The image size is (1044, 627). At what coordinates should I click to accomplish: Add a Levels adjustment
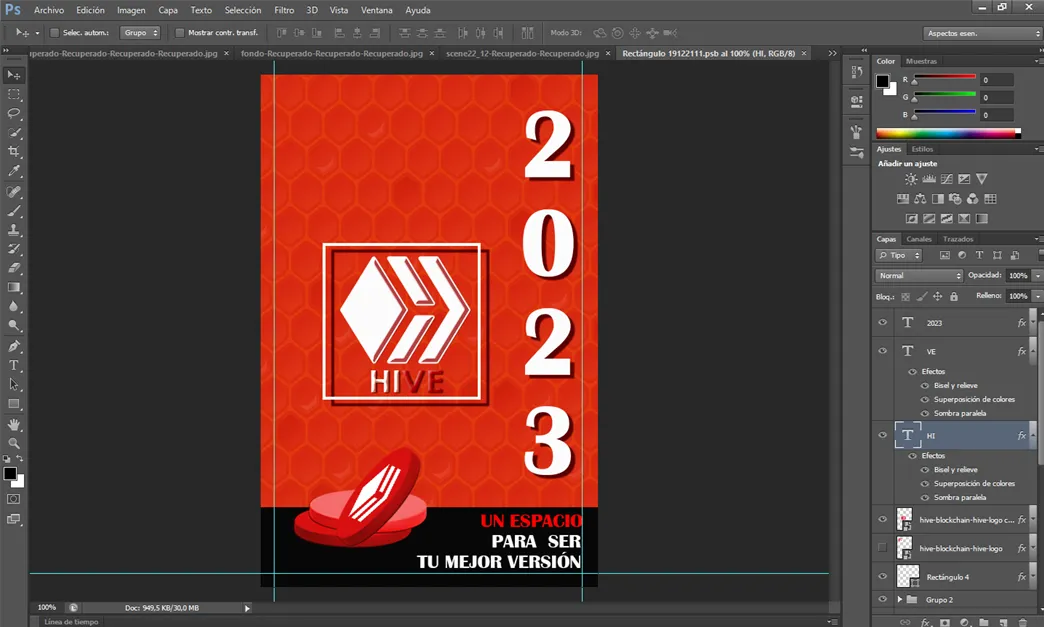tap(929, 179)
